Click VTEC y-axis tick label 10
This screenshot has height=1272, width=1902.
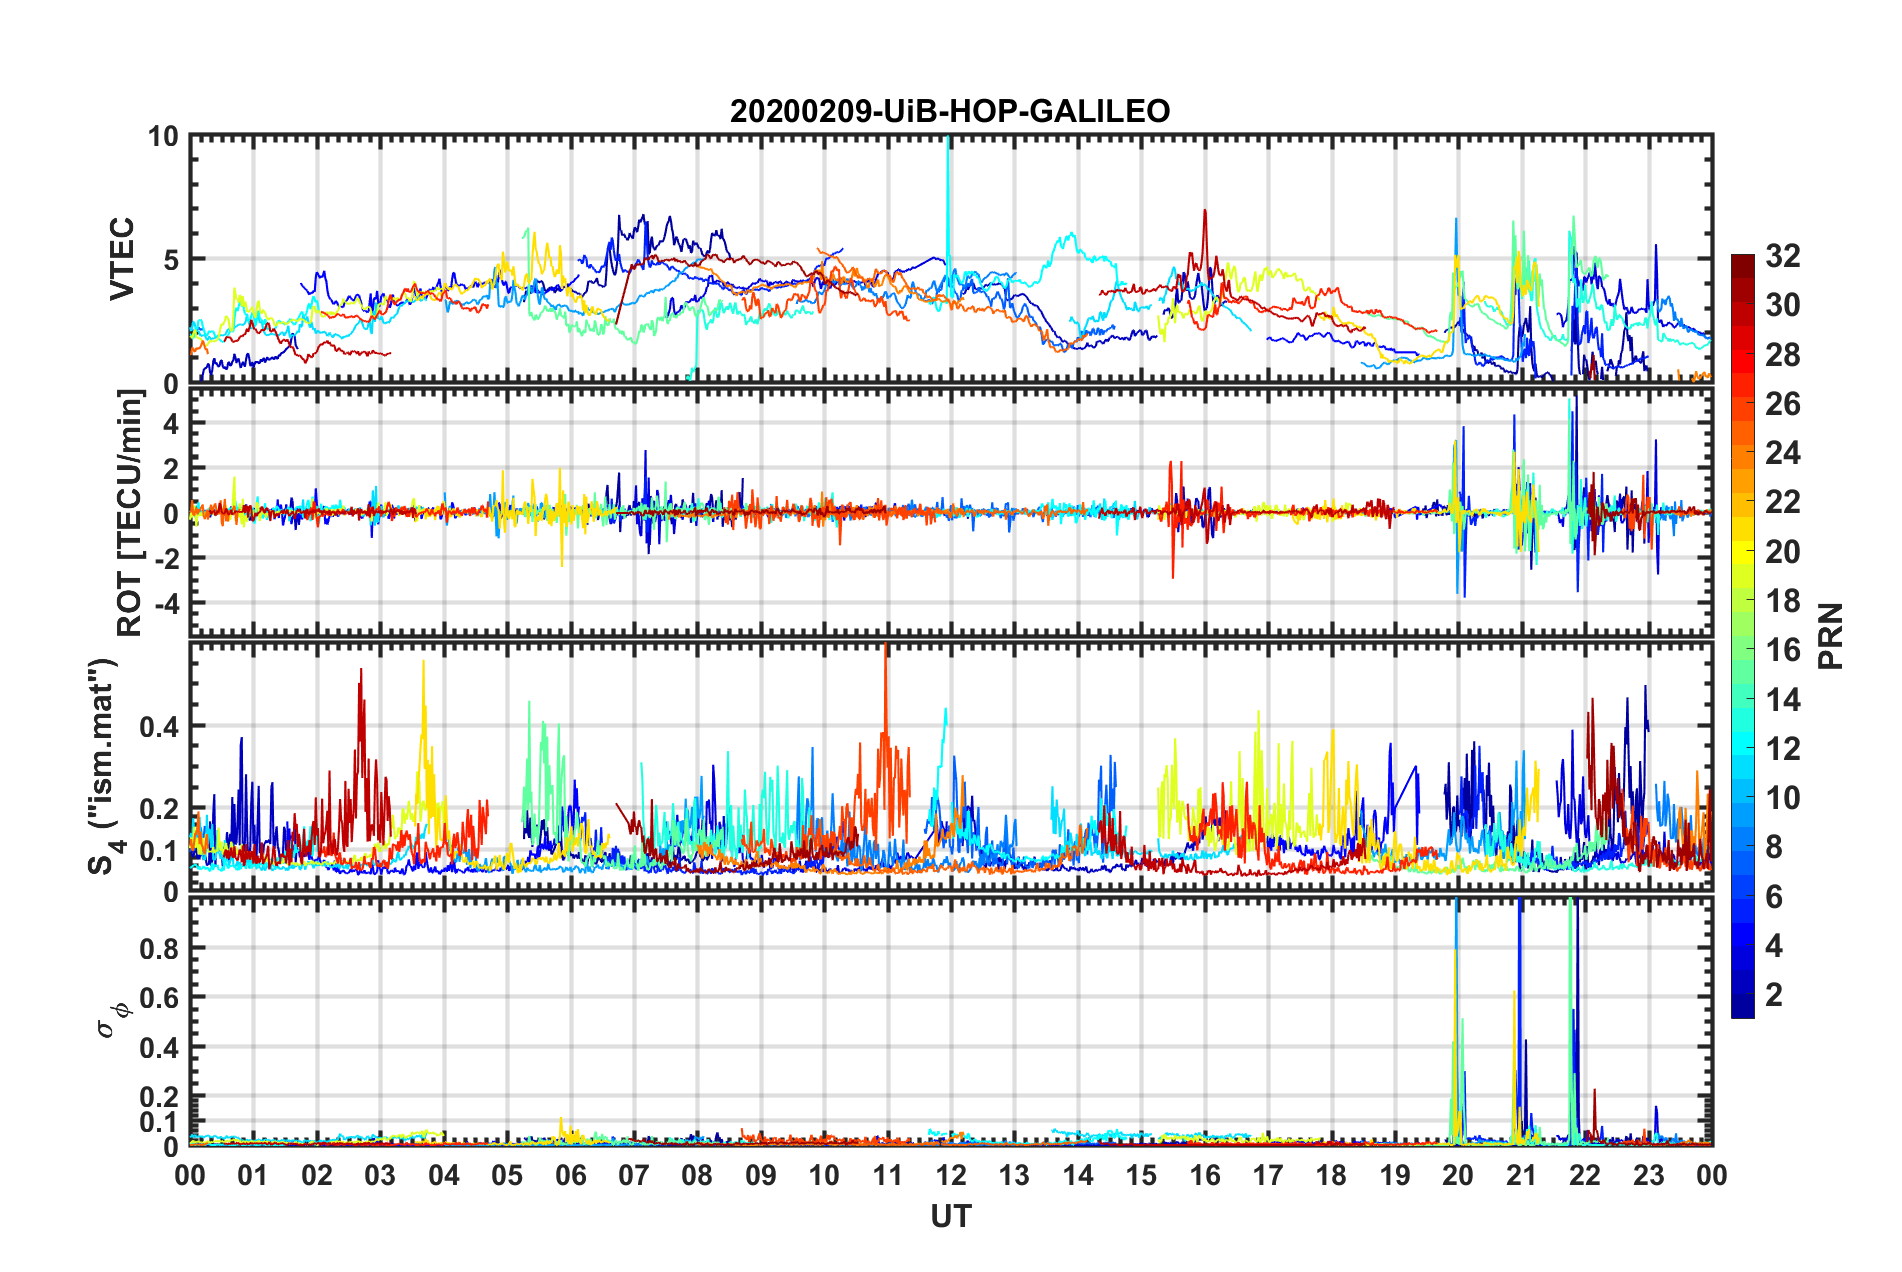coord(163,136)
